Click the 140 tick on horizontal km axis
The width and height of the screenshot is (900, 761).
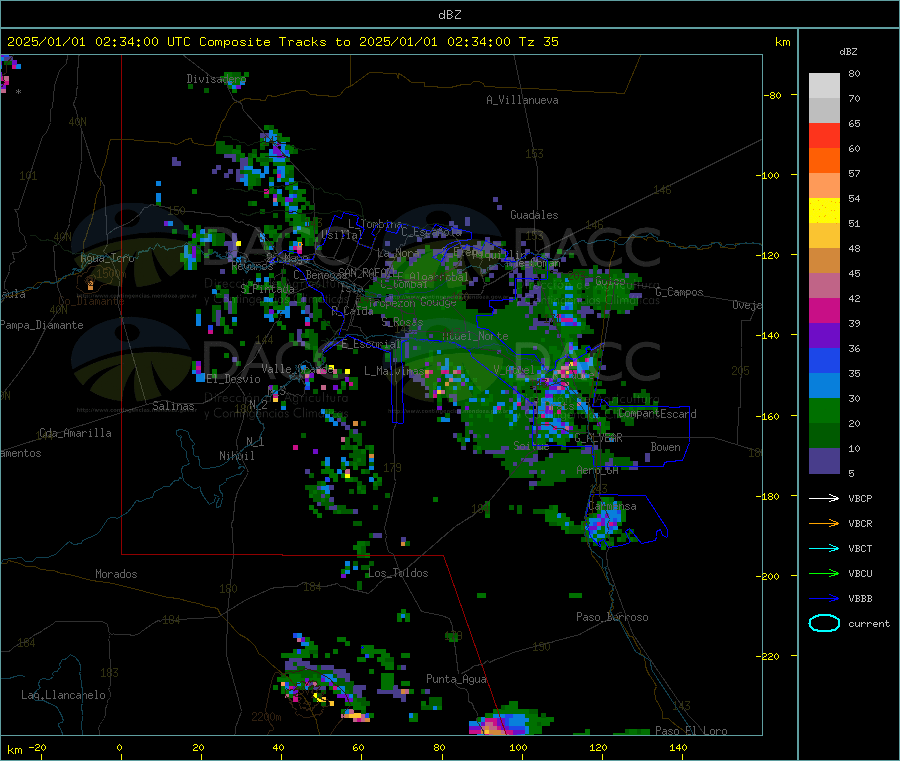point(678,747)
